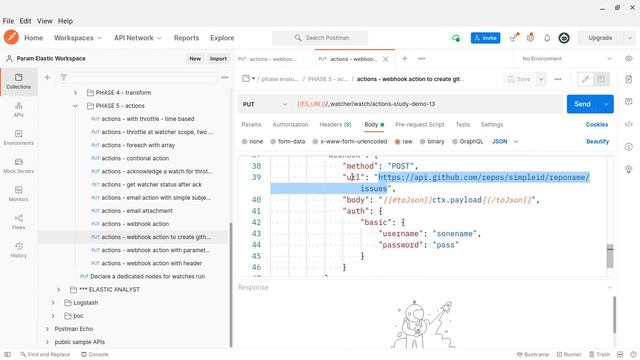Open the user avatar menu
The image size is (640, 360).
click(564, 38)
